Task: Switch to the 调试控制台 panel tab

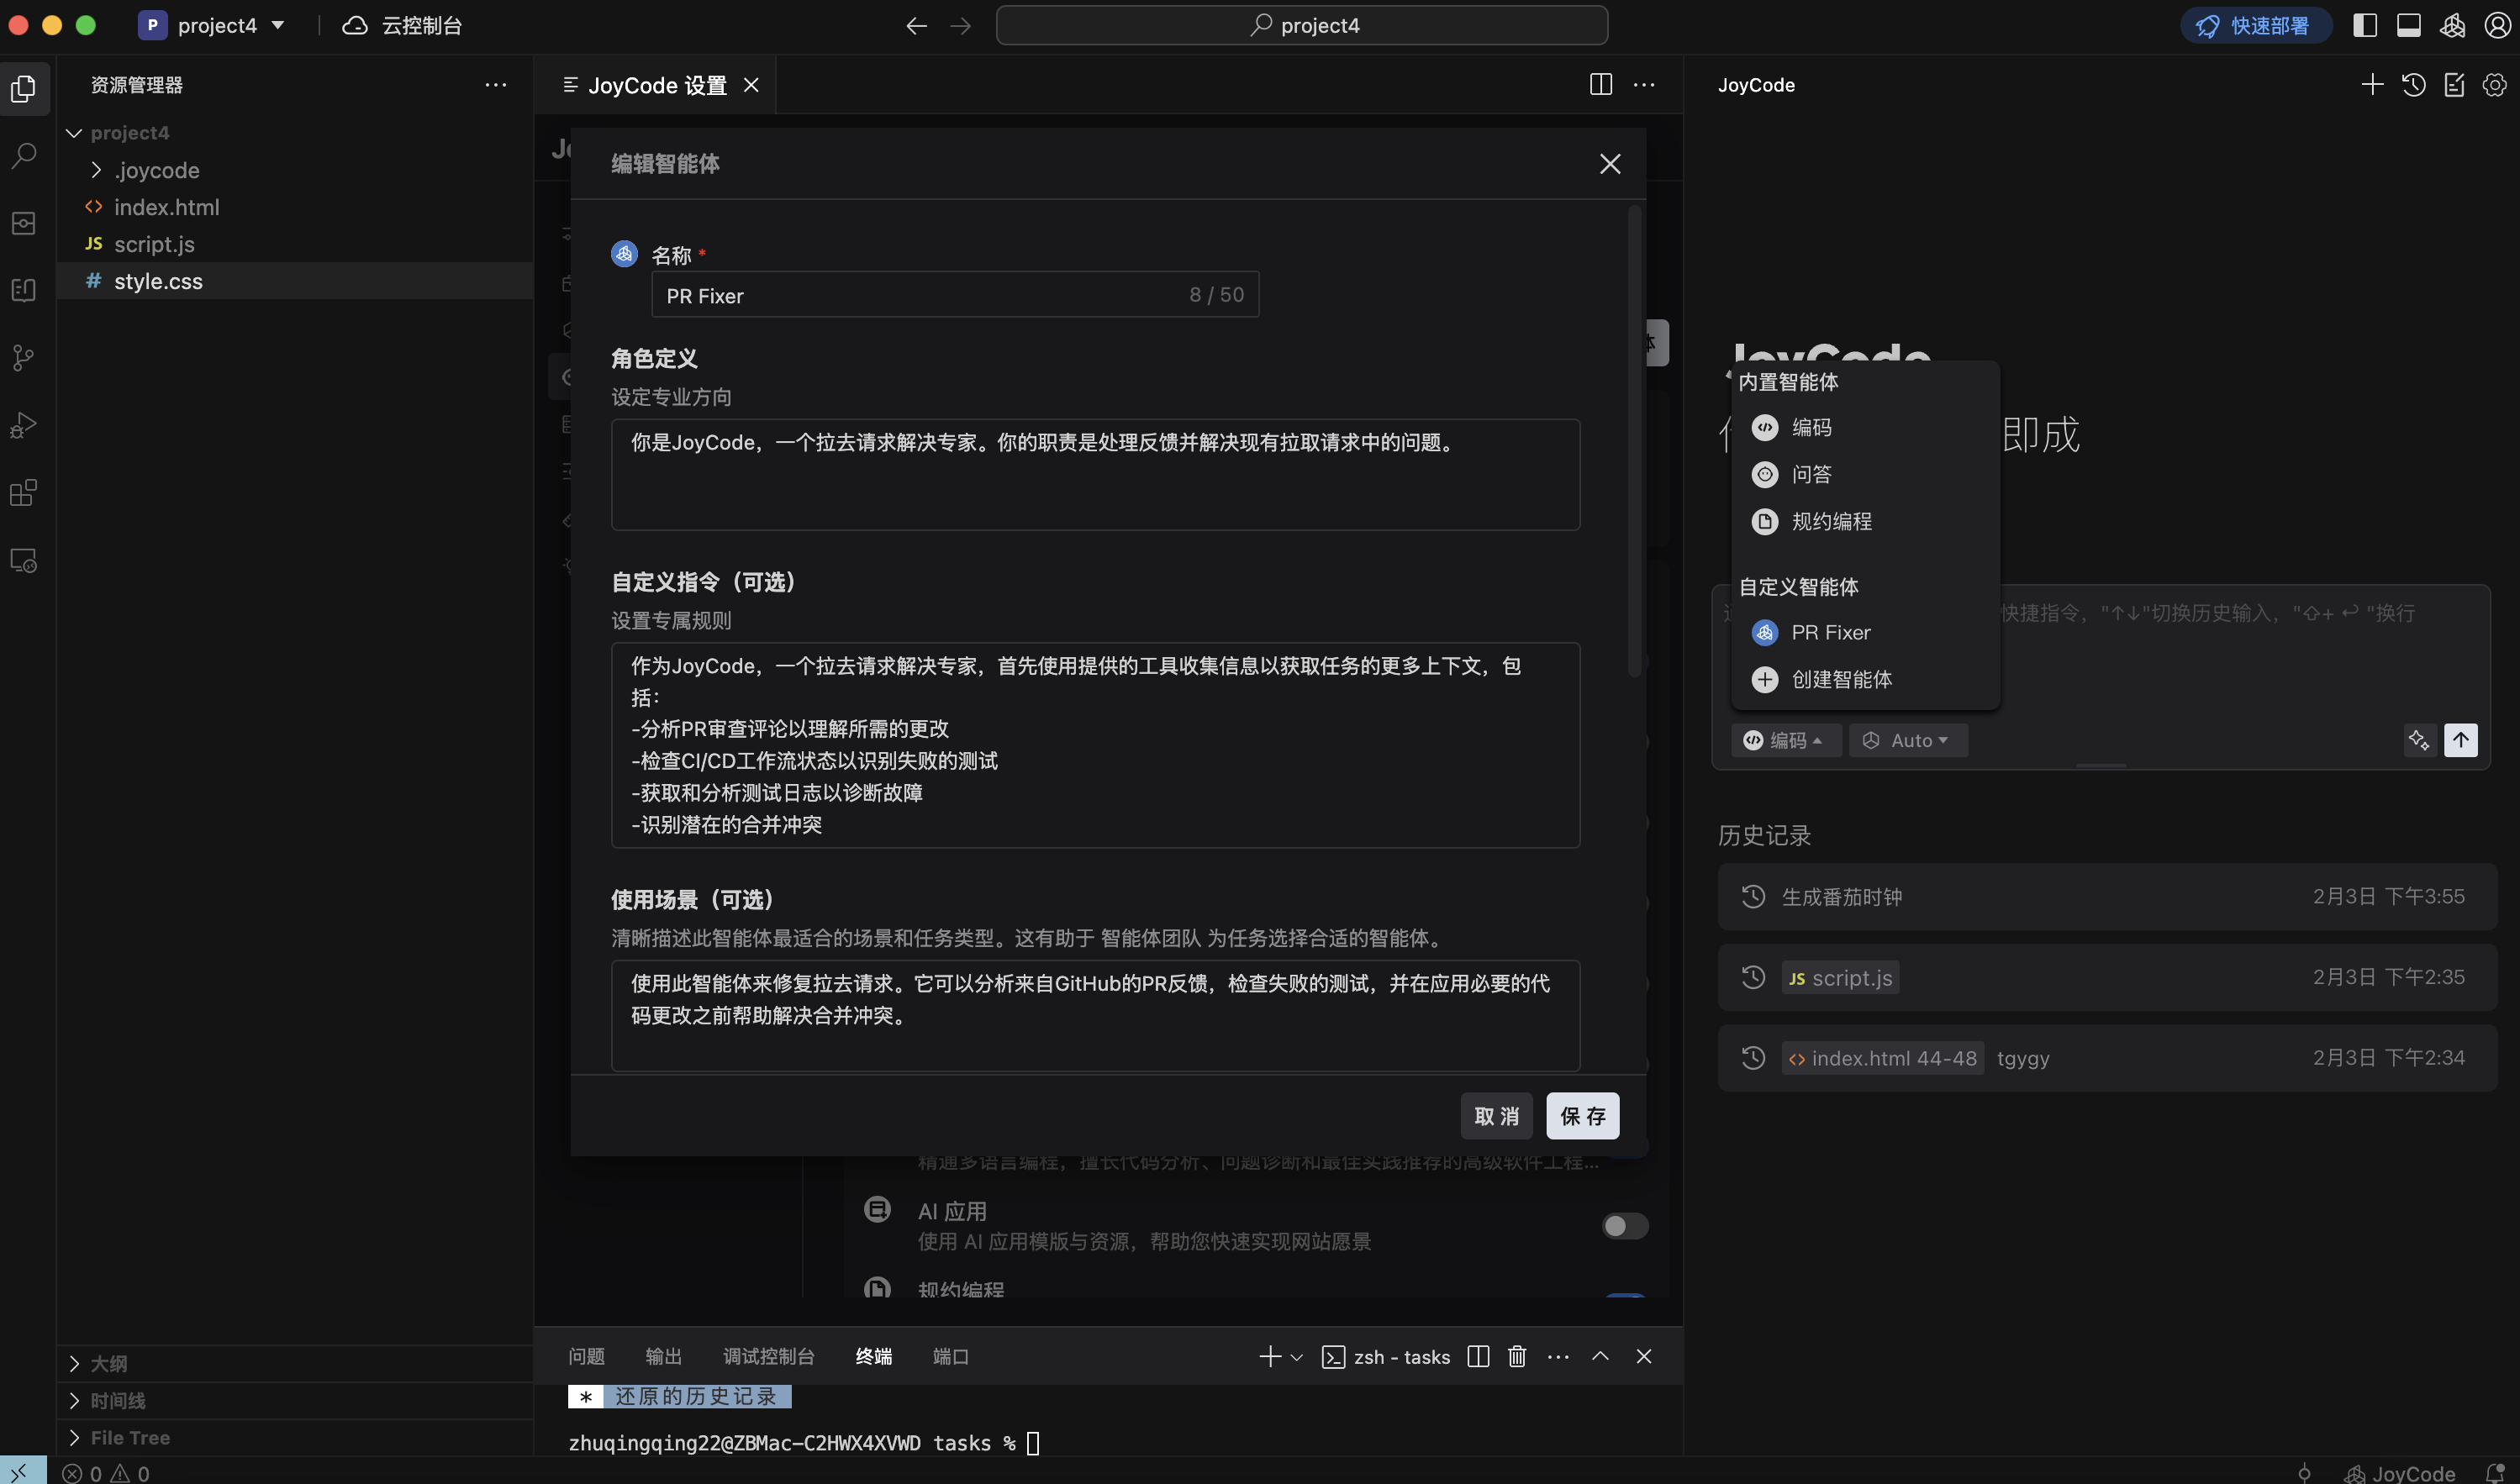Action: pos(768,1356)
